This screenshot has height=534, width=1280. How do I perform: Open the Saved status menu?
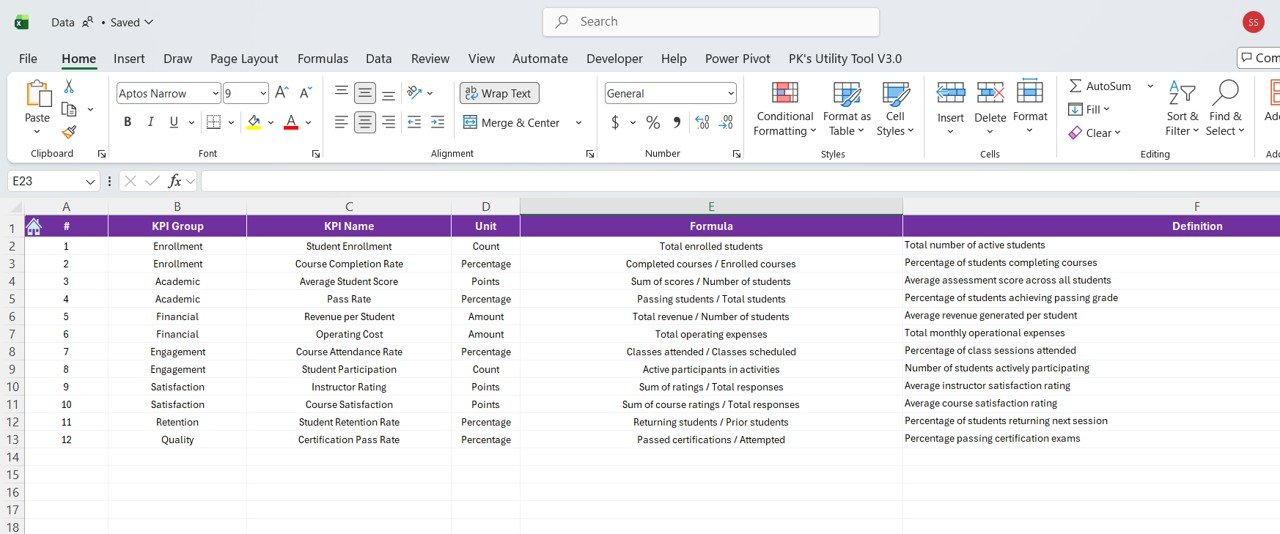click(131, 22)
